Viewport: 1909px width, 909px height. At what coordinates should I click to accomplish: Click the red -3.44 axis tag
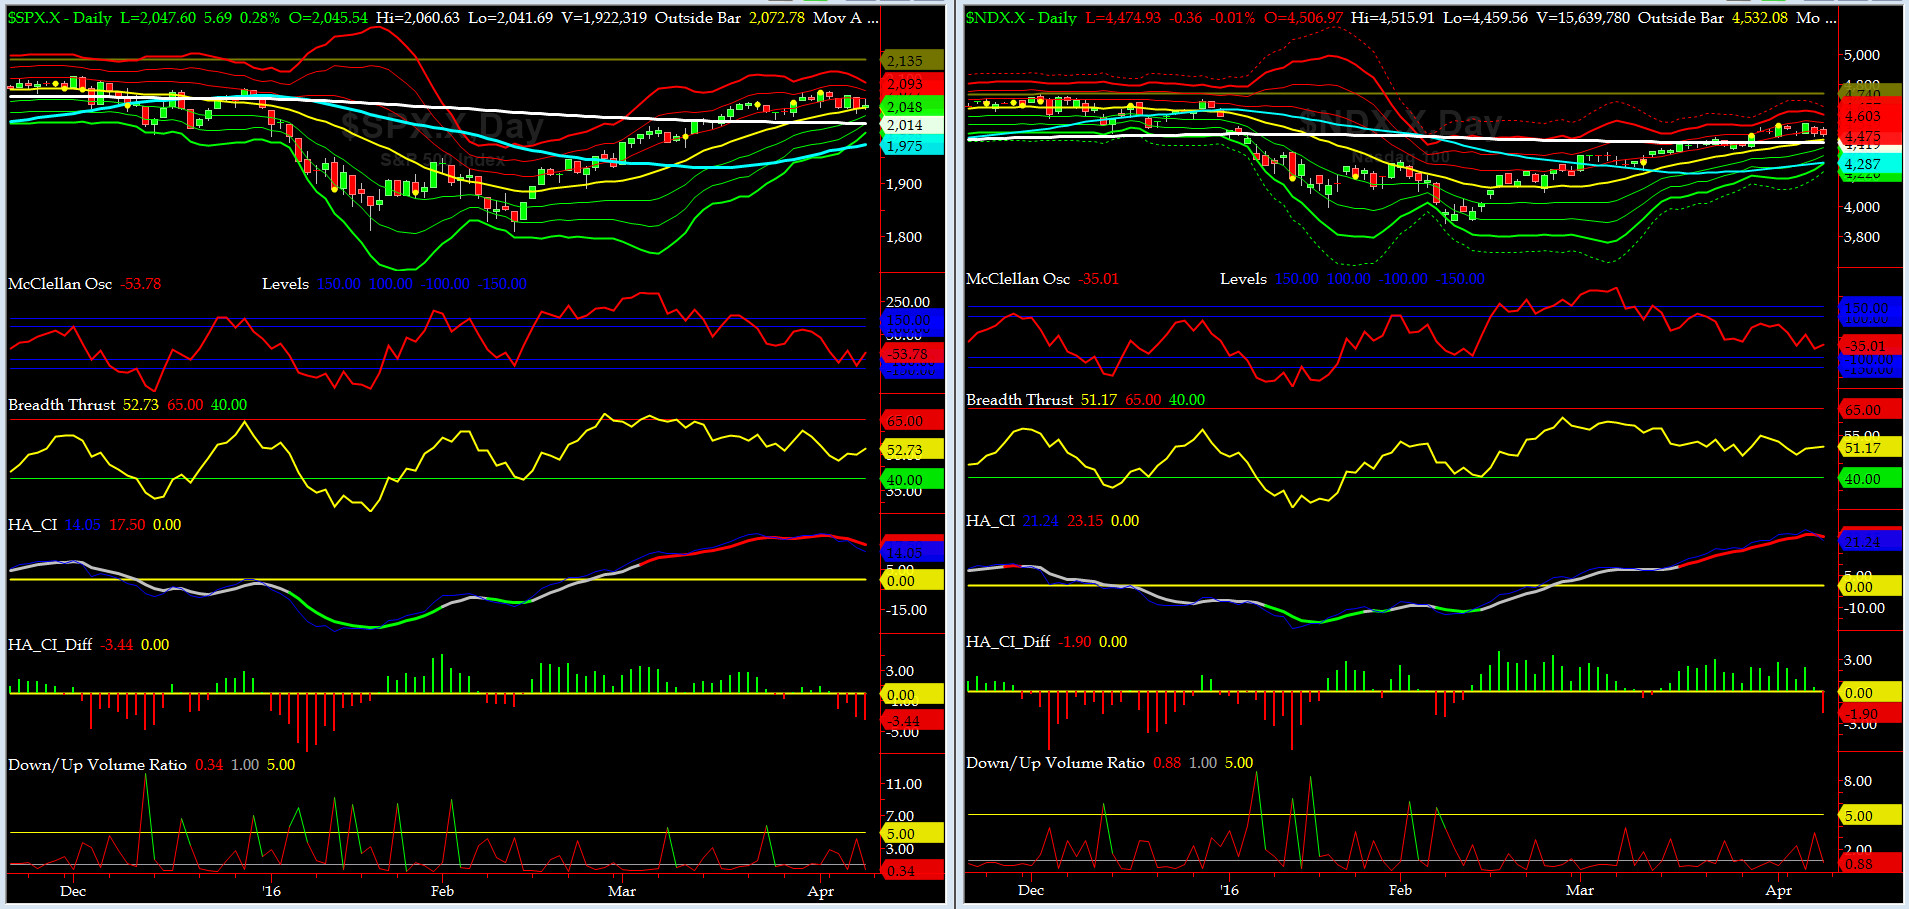coord(911,719)
